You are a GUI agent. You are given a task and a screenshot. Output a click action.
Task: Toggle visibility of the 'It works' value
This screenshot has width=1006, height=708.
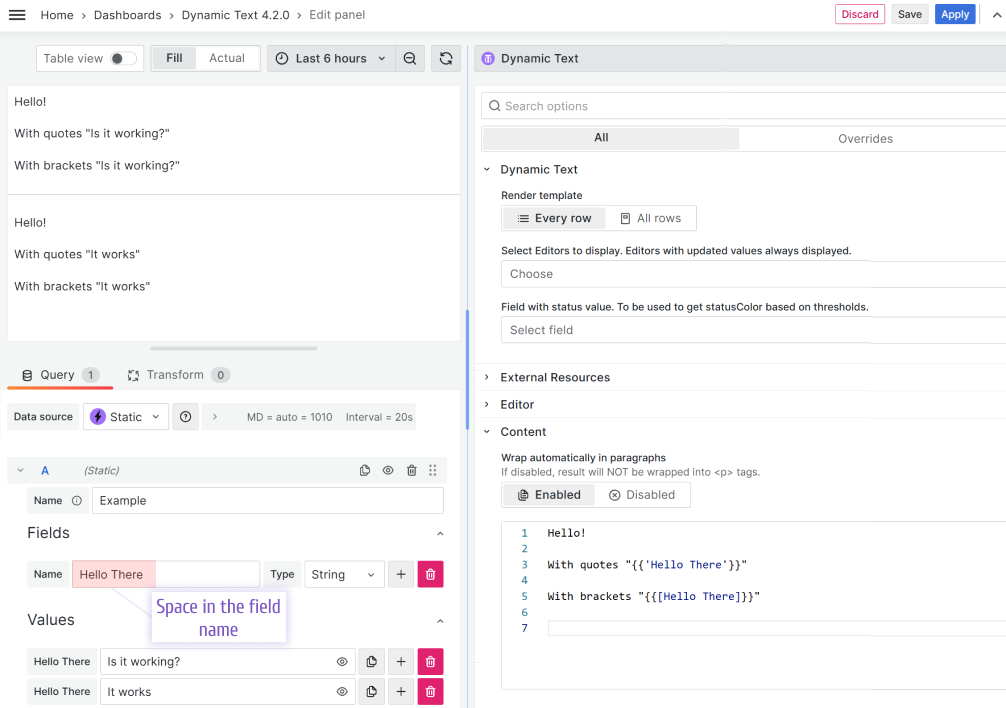pos(342,691)
